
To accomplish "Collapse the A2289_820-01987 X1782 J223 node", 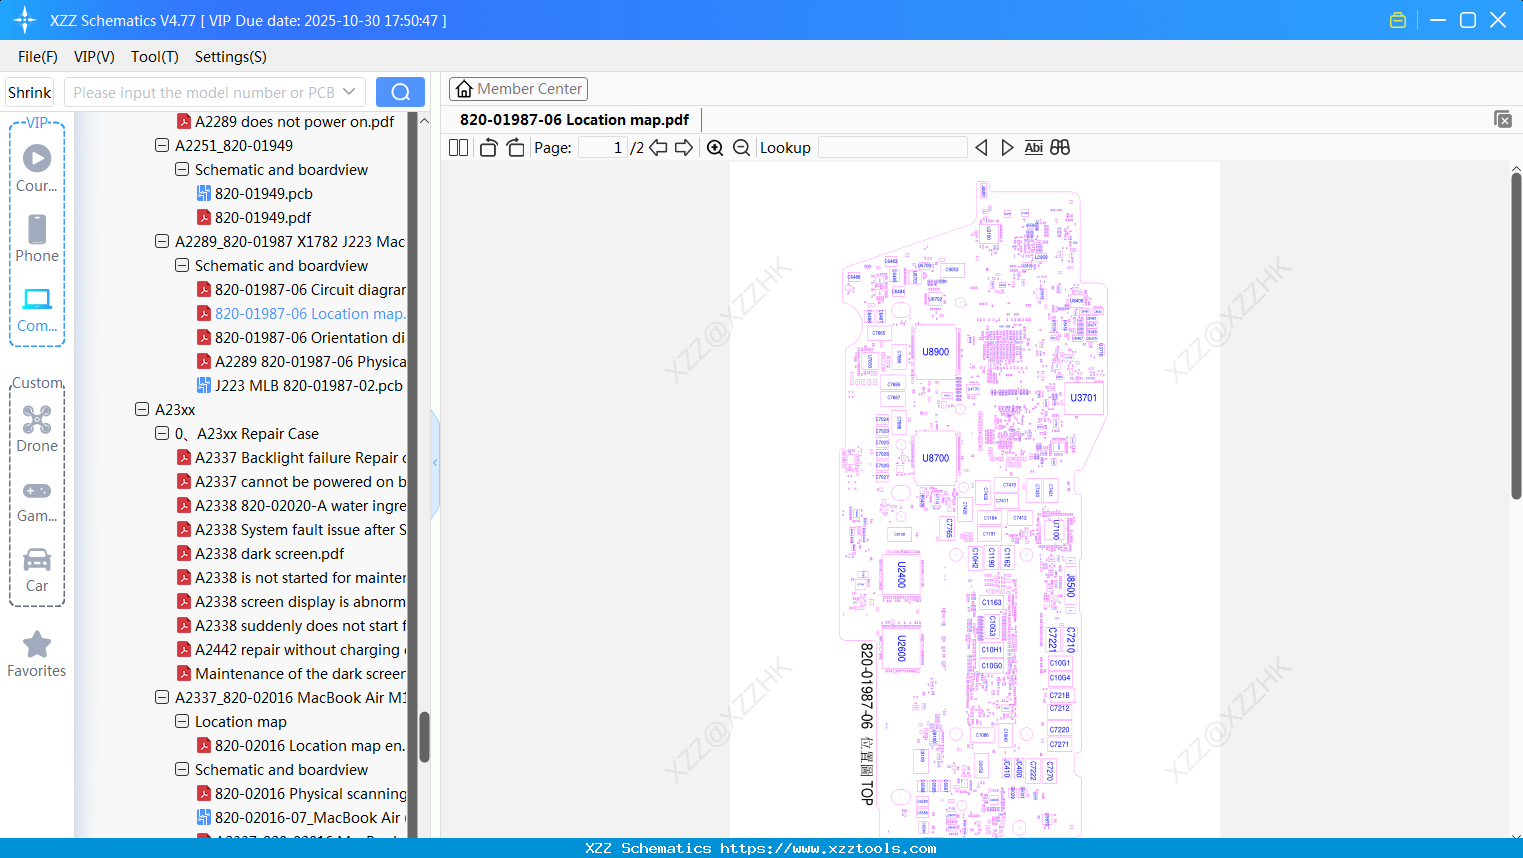I will point(162,242).
